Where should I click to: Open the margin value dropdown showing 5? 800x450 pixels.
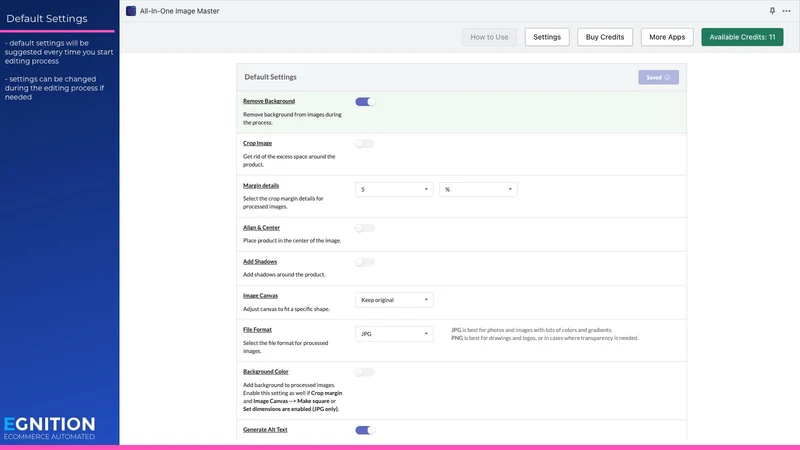pyautogui.click(x=394, y=189)
